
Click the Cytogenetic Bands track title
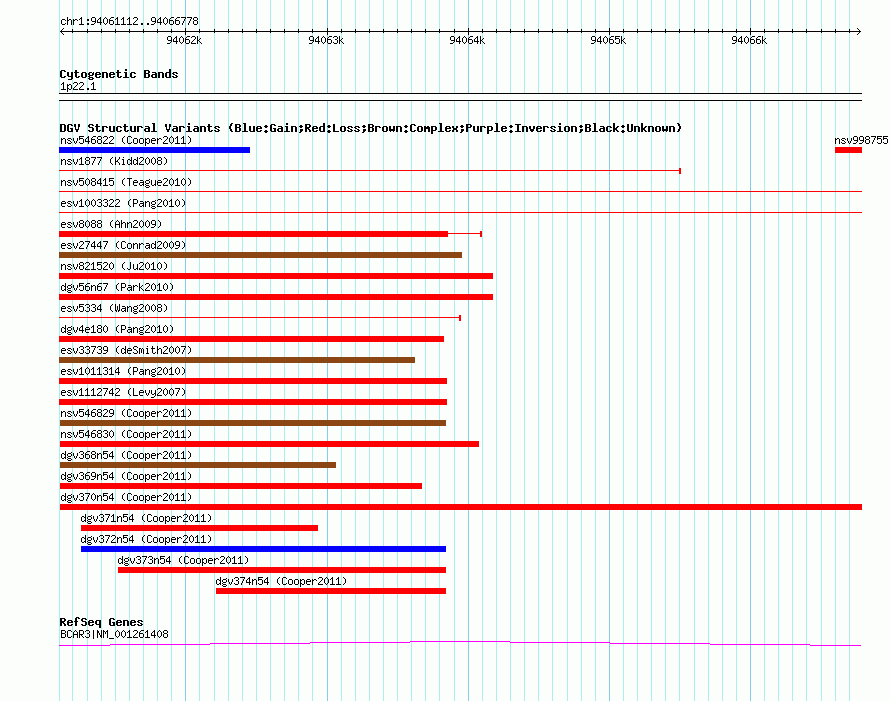[119, 74]
